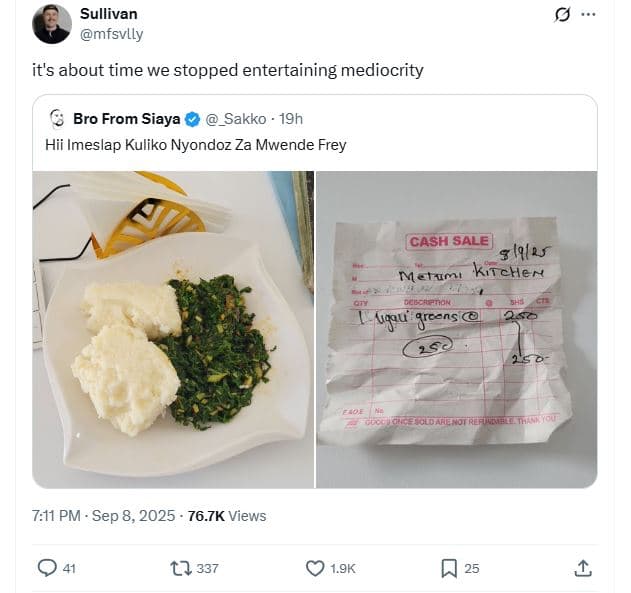Visit the @mfsvlly handle
Screen dimensions: 631x593
(x=111, y=33)
